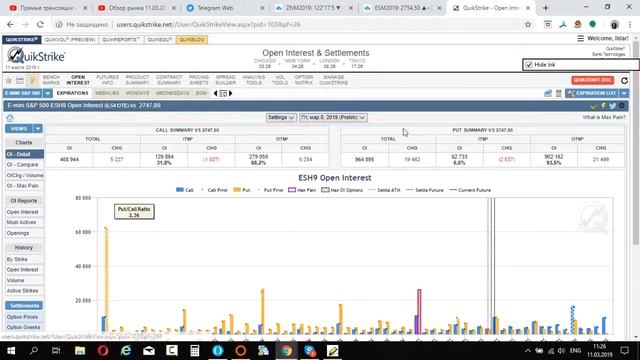Open the Most Actives report
The height and width of the screenshot is (360, 640).
click(24, 222)
